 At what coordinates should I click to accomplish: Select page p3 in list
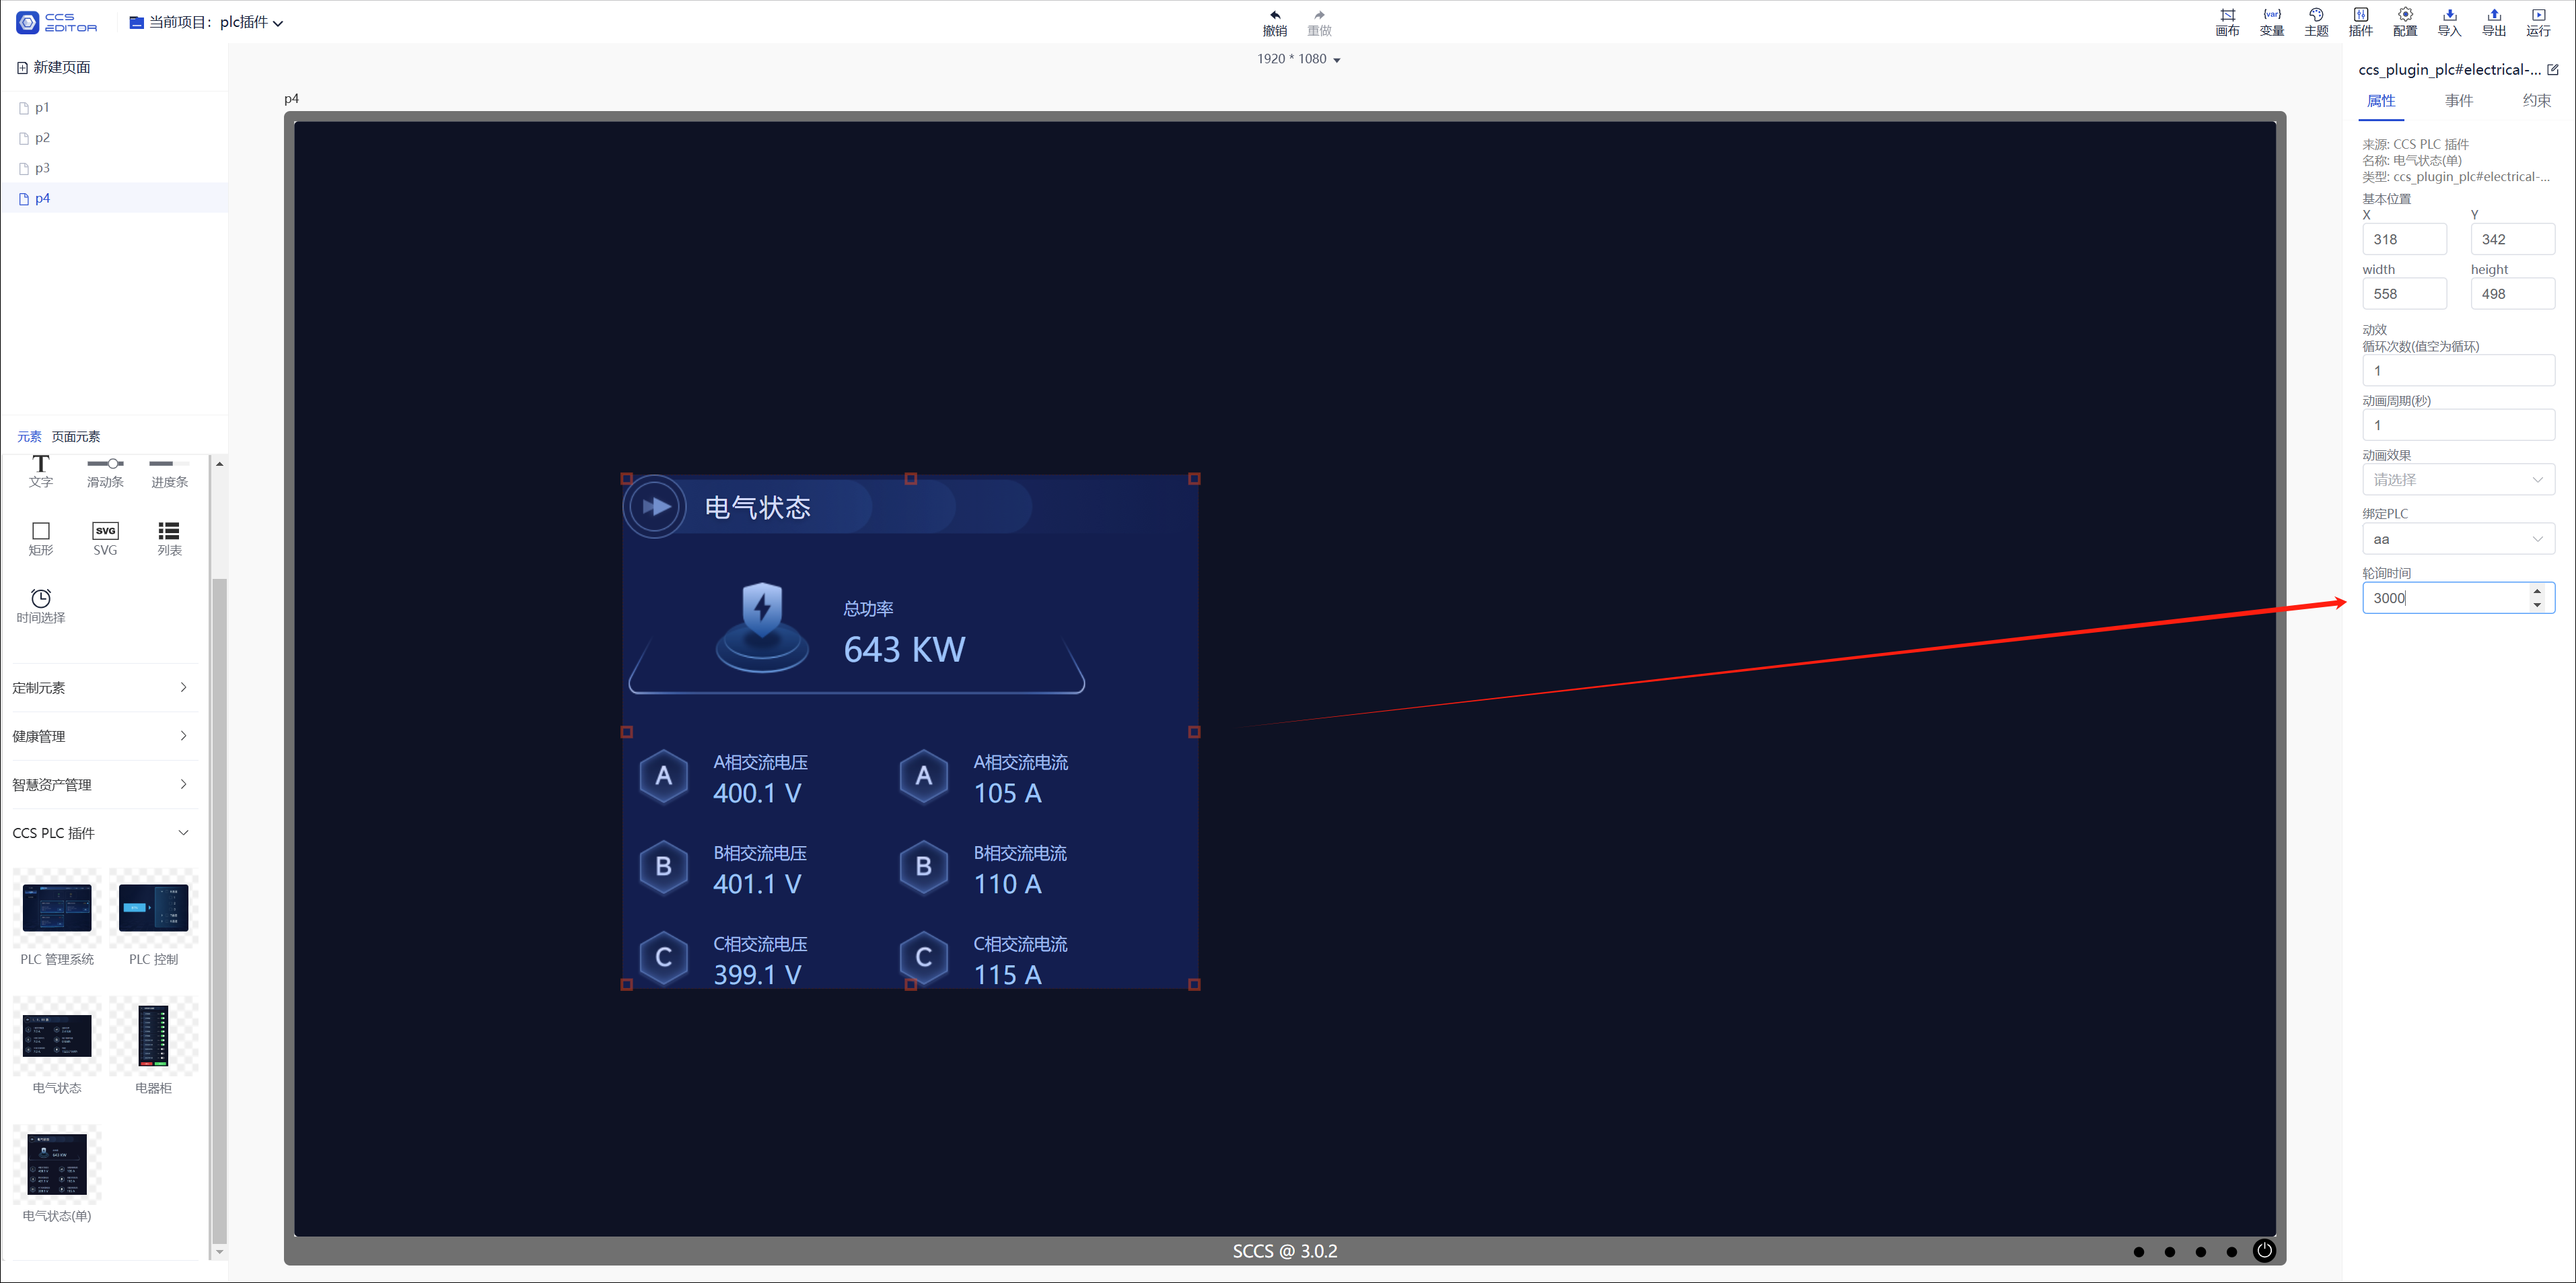click(114, 168)
